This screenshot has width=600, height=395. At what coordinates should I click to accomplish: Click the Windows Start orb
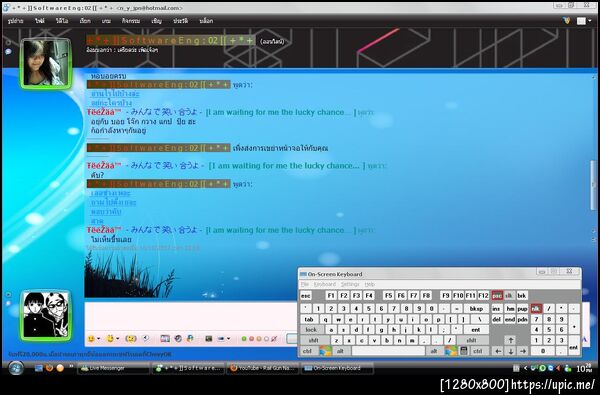click(x=16, y=368)
